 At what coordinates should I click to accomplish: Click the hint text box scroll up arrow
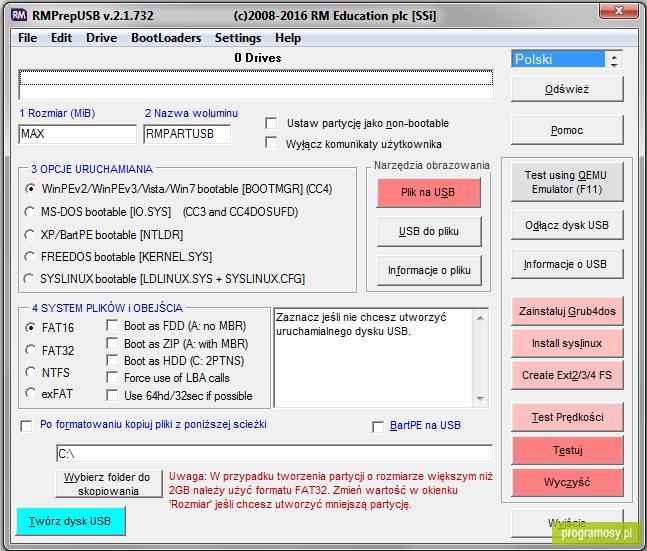480,318
